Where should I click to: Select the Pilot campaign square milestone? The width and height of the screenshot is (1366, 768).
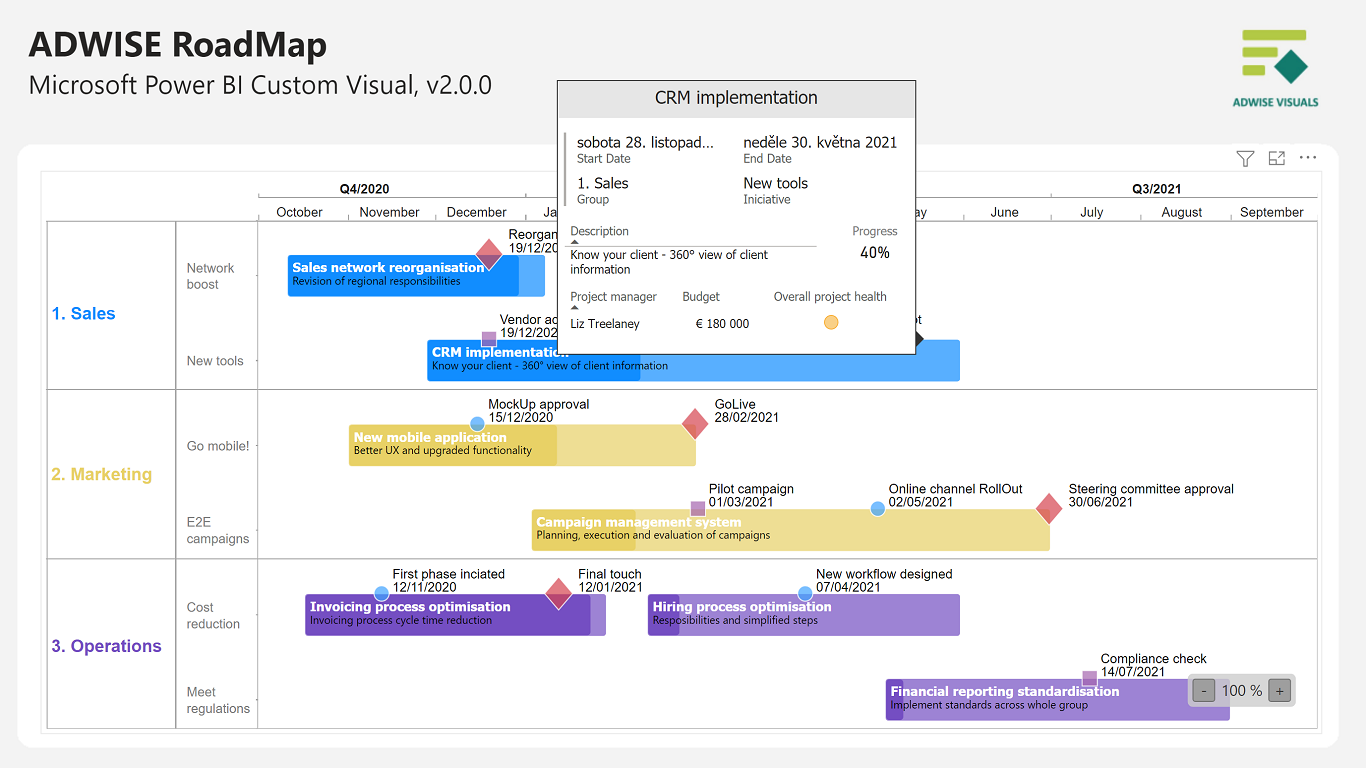point(698,509)
